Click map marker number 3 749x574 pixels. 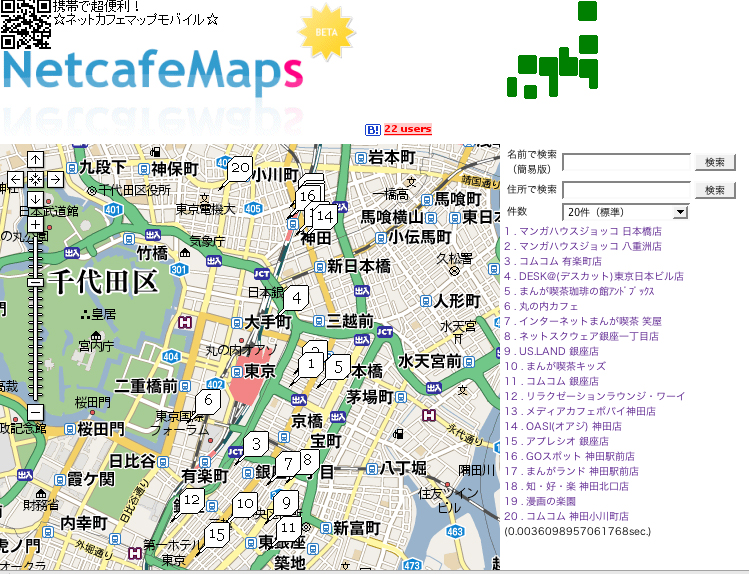point(257,445)
